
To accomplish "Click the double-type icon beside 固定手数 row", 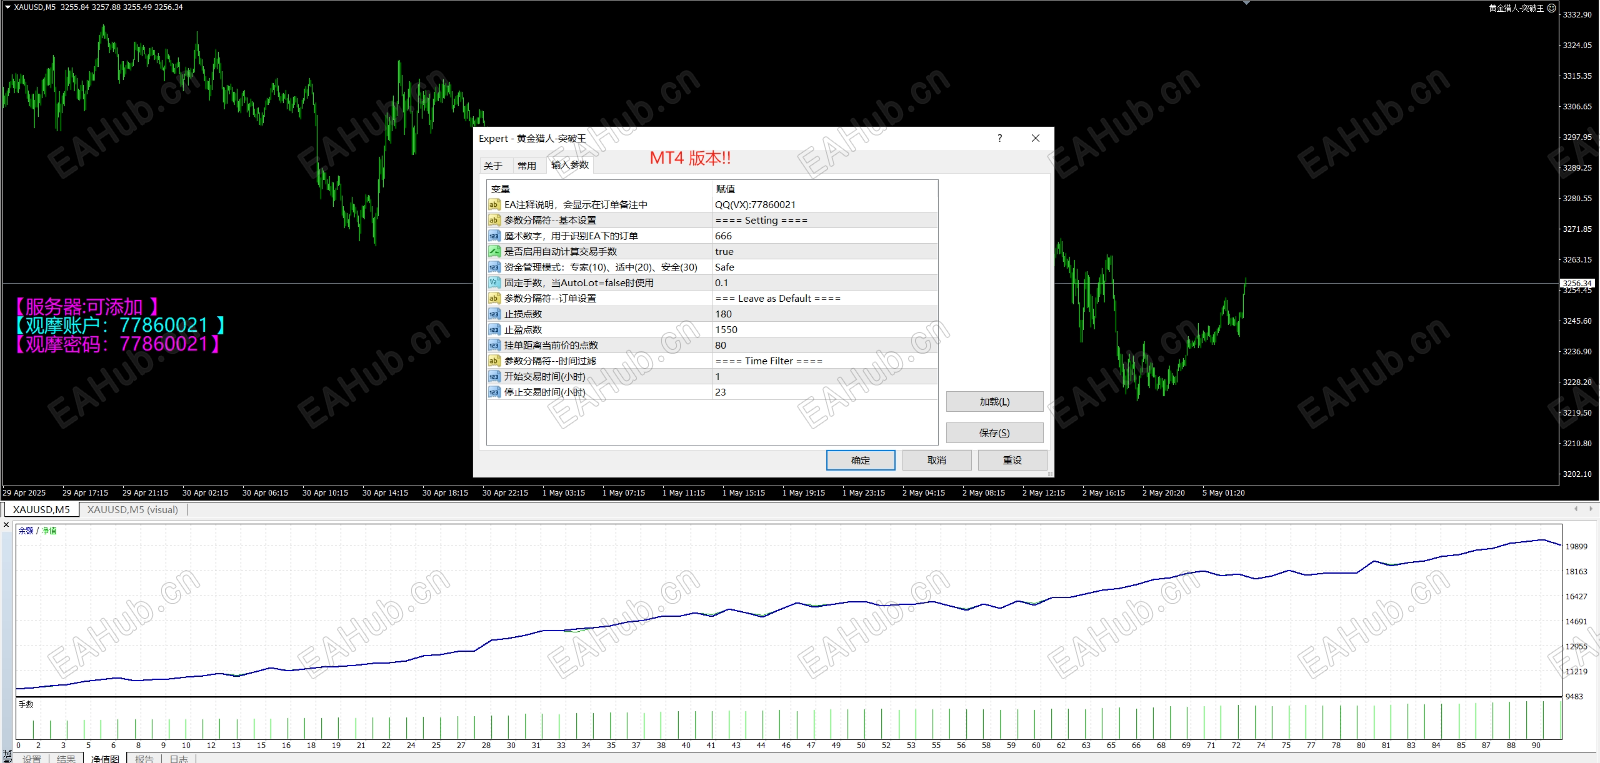I will pyautogui.click(x=494, y=283).
